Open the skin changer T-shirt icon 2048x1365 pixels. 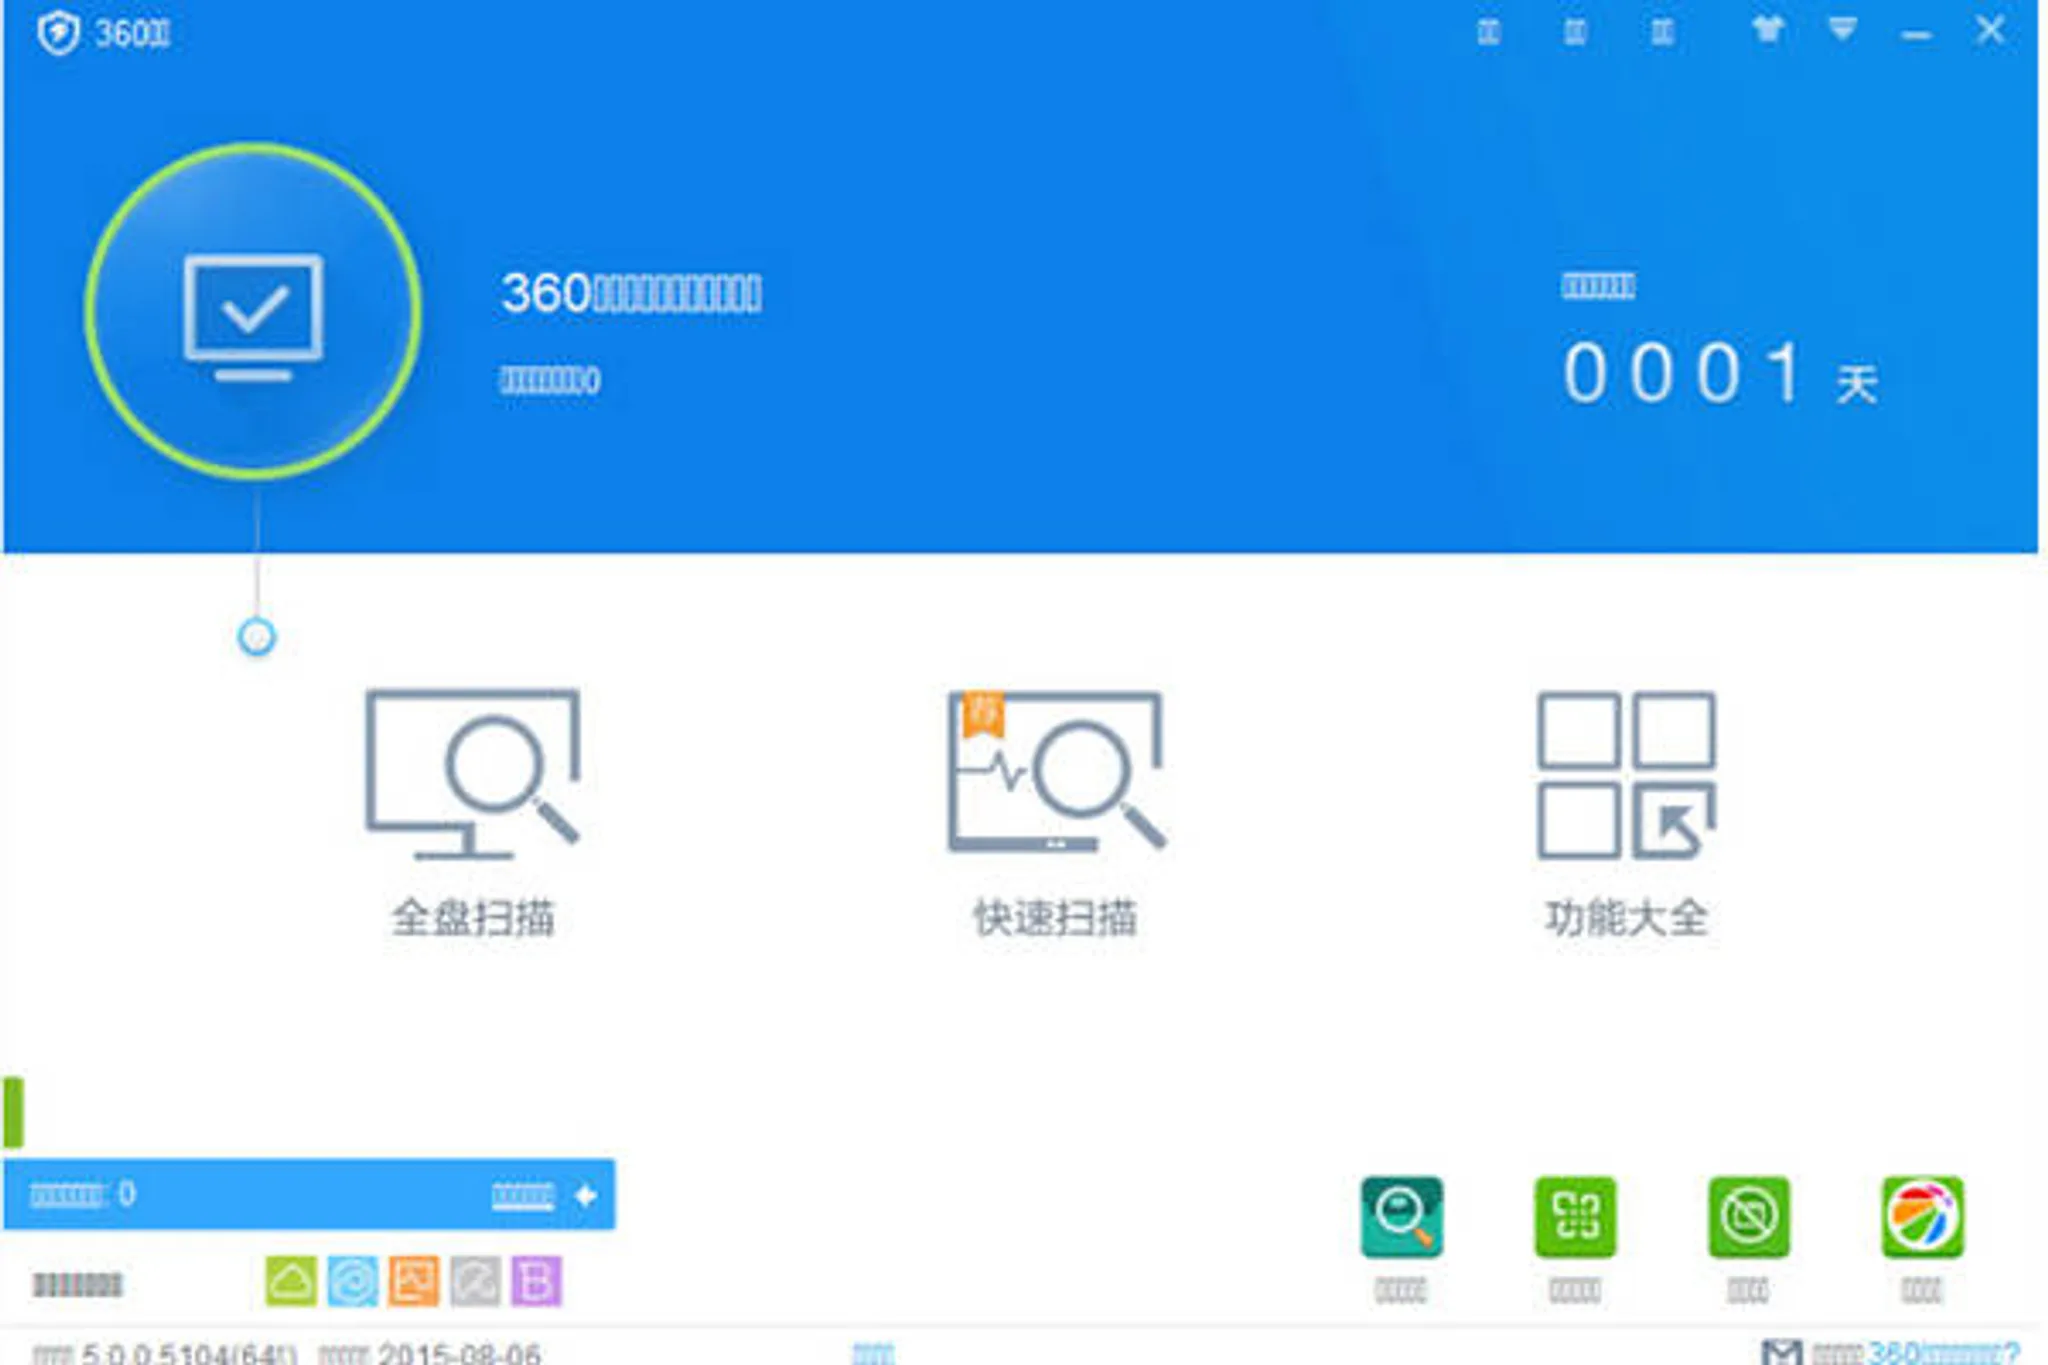point(1767,29)
